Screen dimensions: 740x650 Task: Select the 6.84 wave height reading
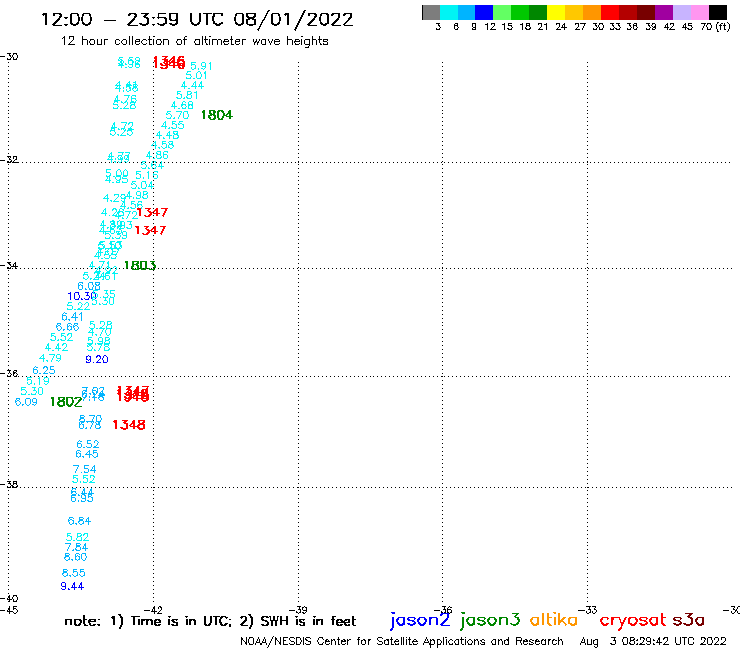coord(79,521)
